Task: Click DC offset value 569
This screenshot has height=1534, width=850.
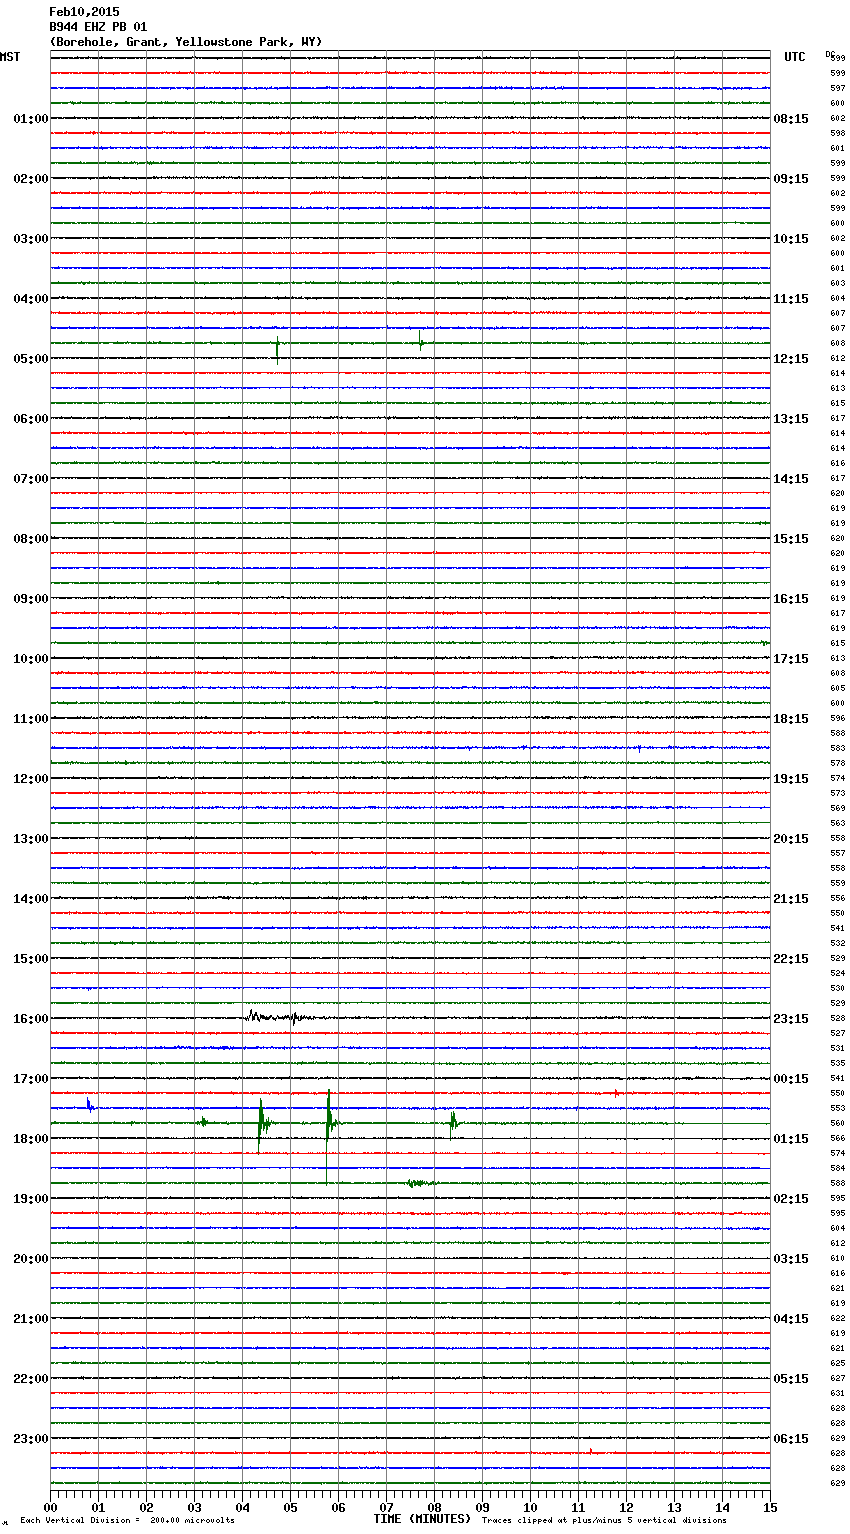Action: click(x=838, y=808)
